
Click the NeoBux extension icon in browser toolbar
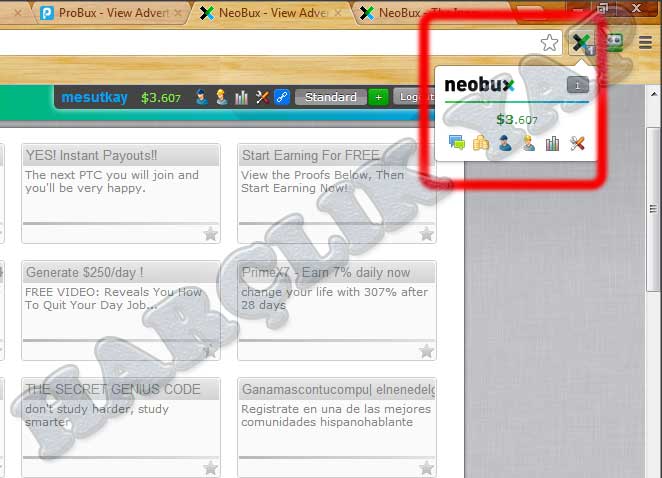(x=582, y=43)
